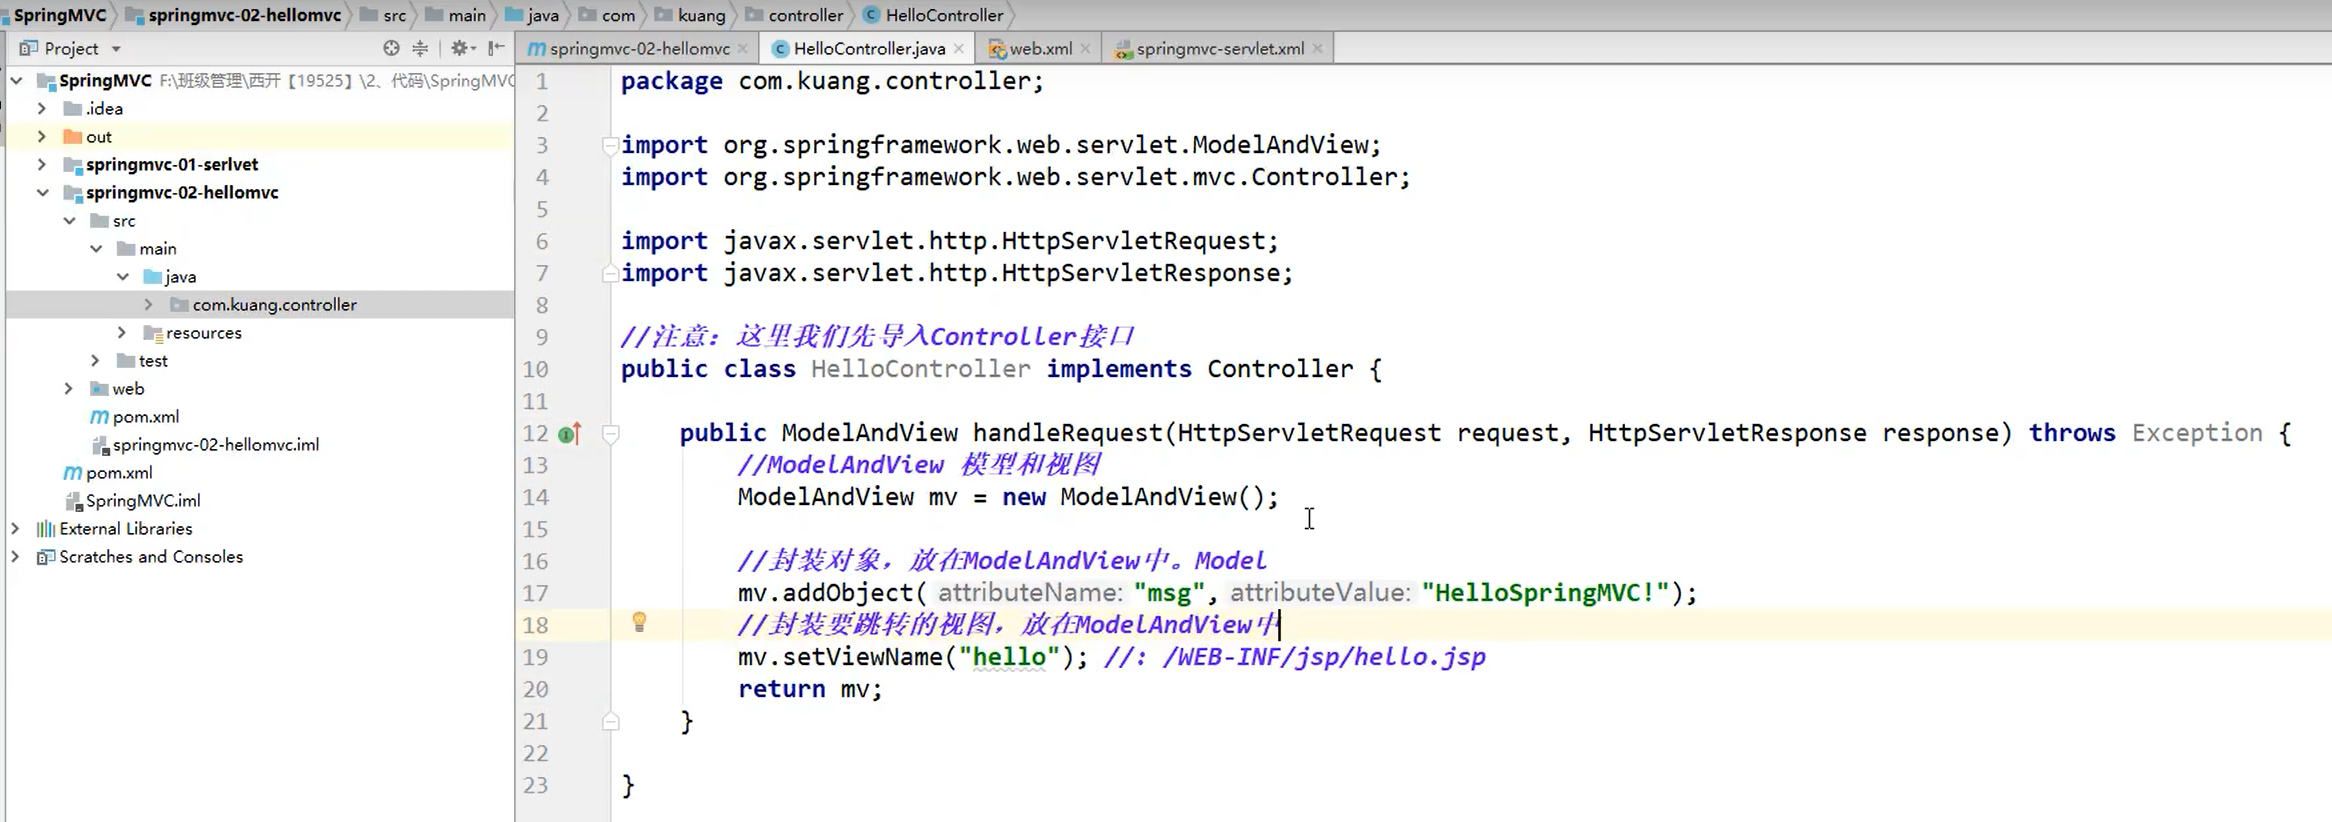Expand the resources folder
Viewport: 2332px width, 822px height.
point(122,332)
